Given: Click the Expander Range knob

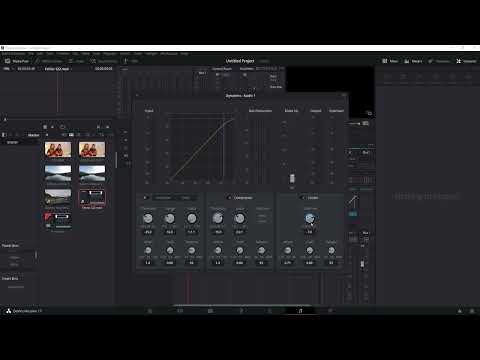Looking at the screenshot, I should [x=170, y=218].
